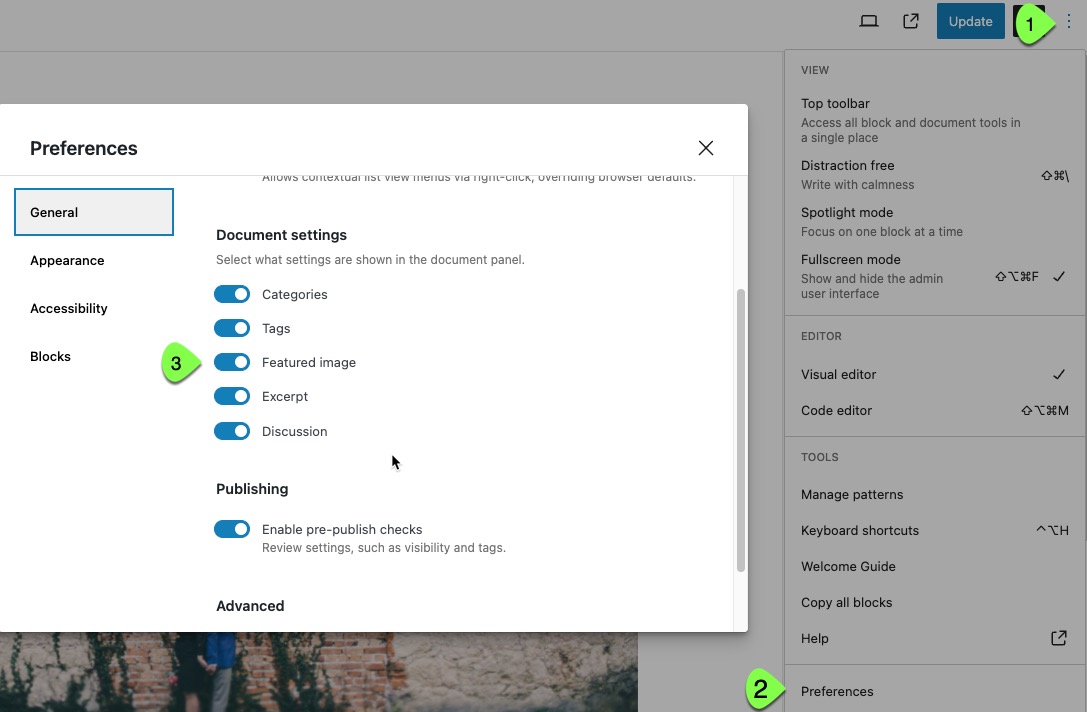
Task: Open the post in new tab icon
Action: click(911, 21)
